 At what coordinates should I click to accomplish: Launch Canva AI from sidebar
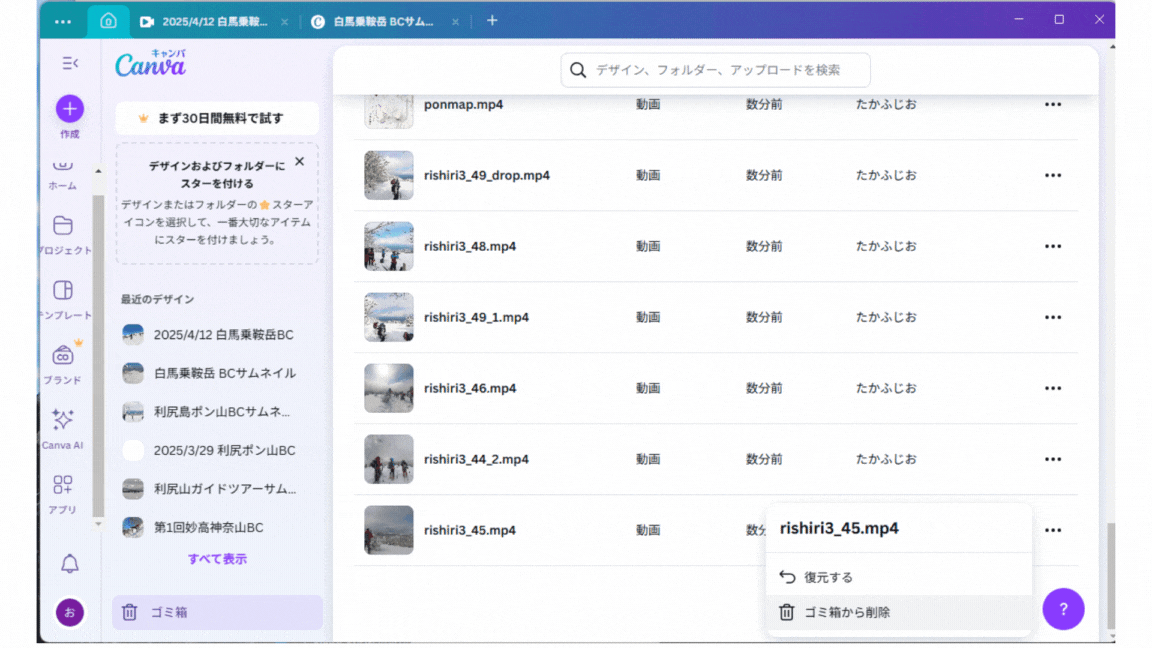[x=63, y=420]
